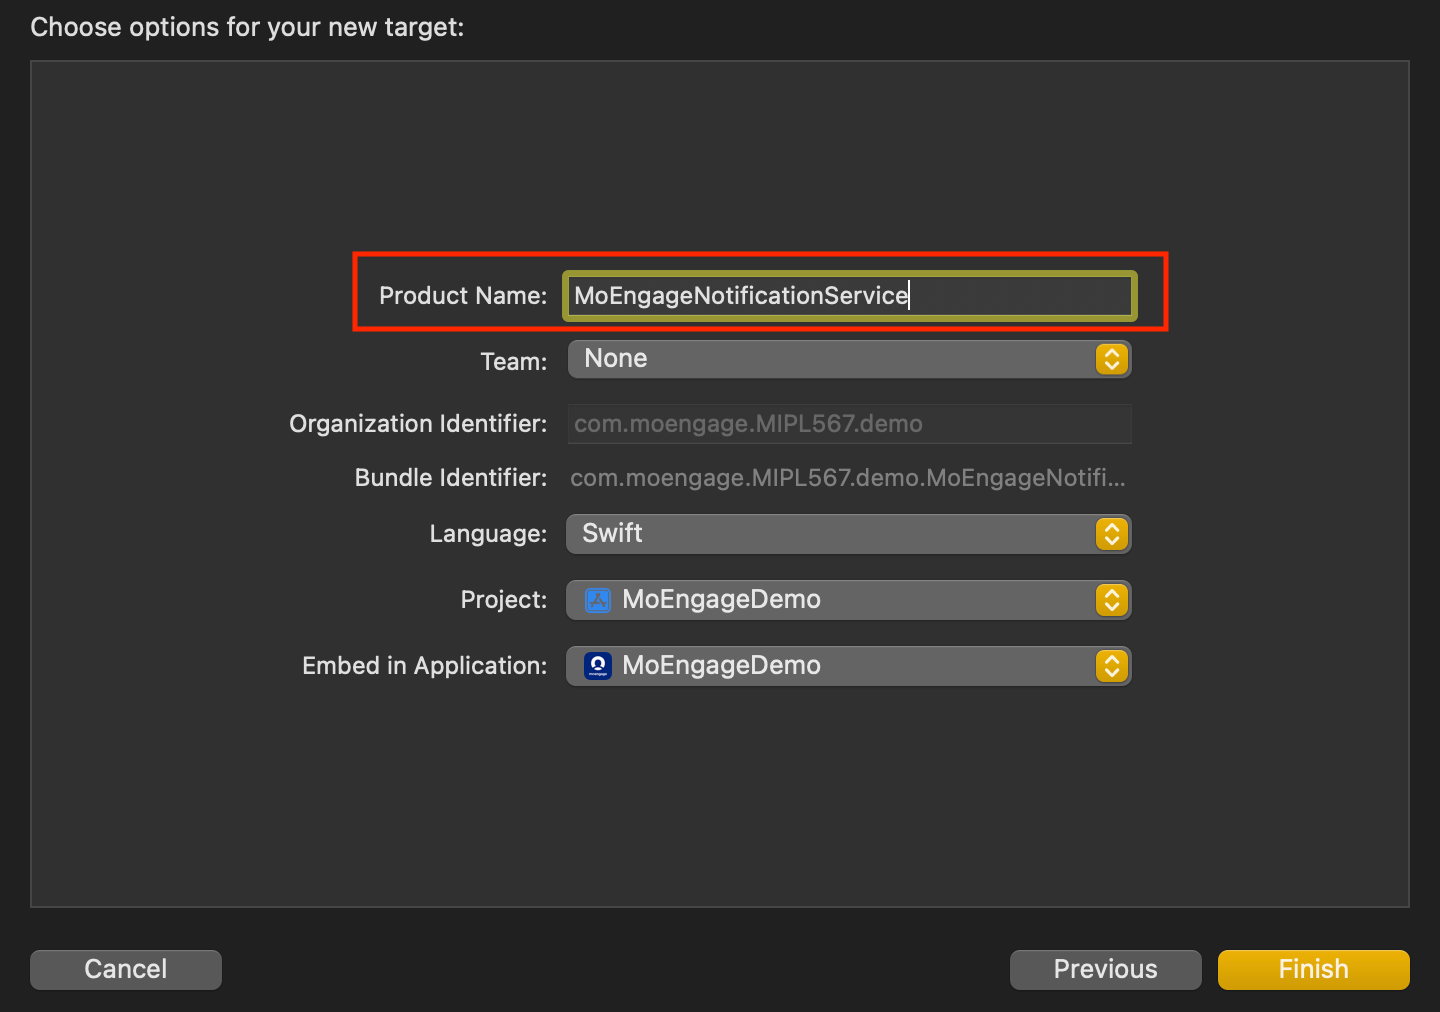The height and width of the screenshot is (1012, 1440).
Task: Click the "Product Name:" label
Action: point(462,296)
